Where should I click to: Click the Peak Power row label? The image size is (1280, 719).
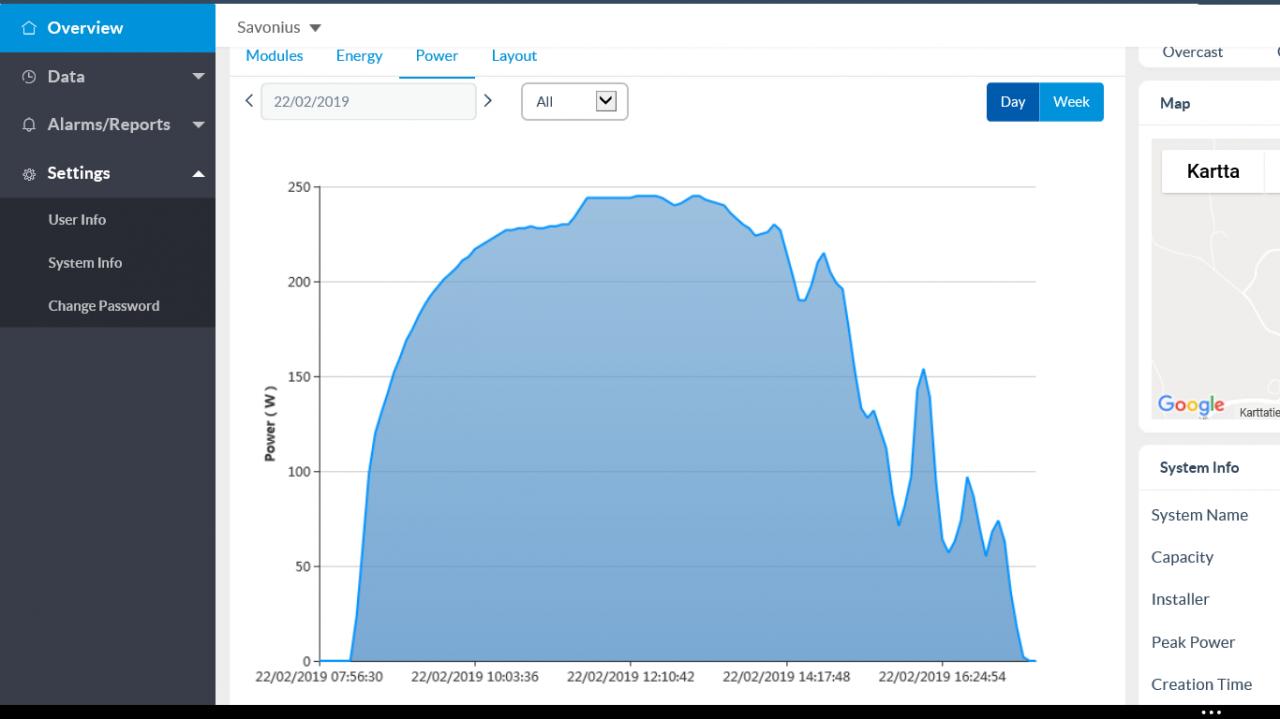[x=1193, y=642]
